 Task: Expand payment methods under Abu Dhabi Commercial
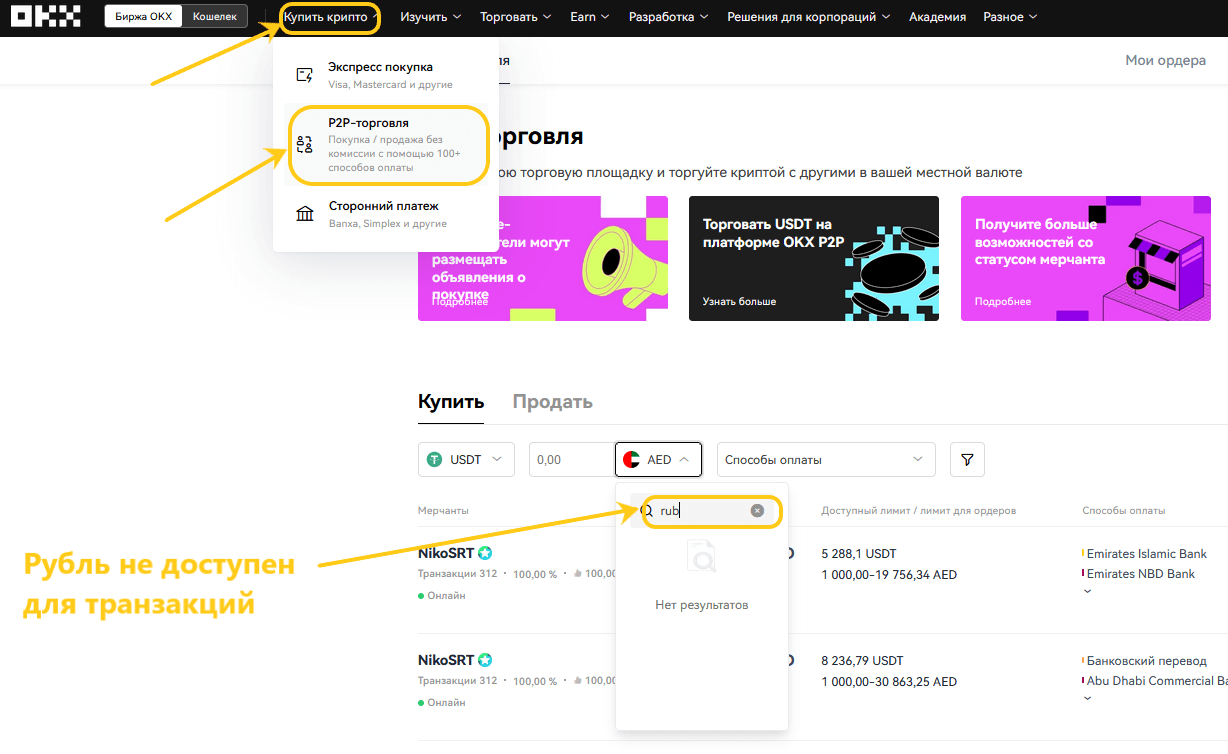[x=1088, y=698]
